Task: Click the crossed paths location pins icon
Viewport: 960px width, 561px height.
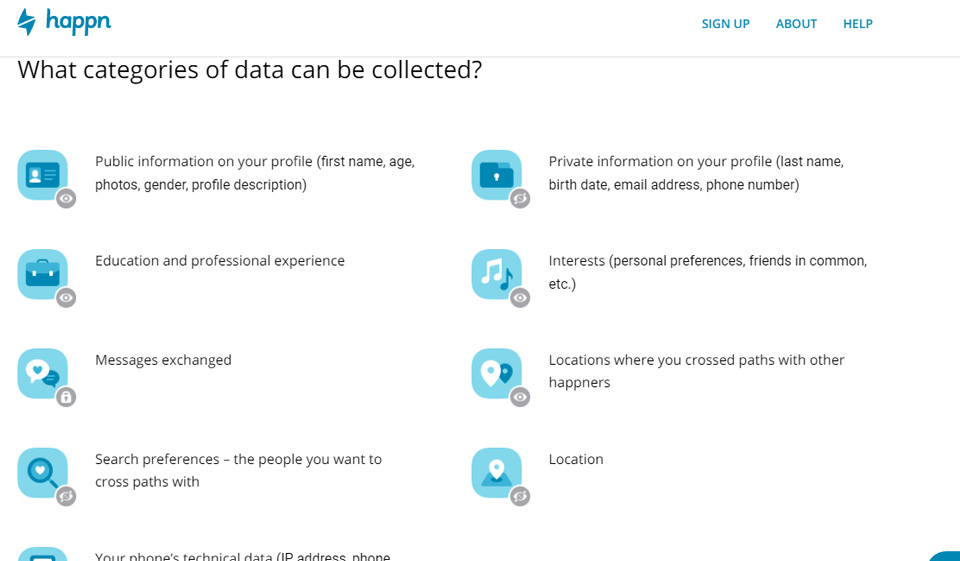Action: tap(496, 373)
